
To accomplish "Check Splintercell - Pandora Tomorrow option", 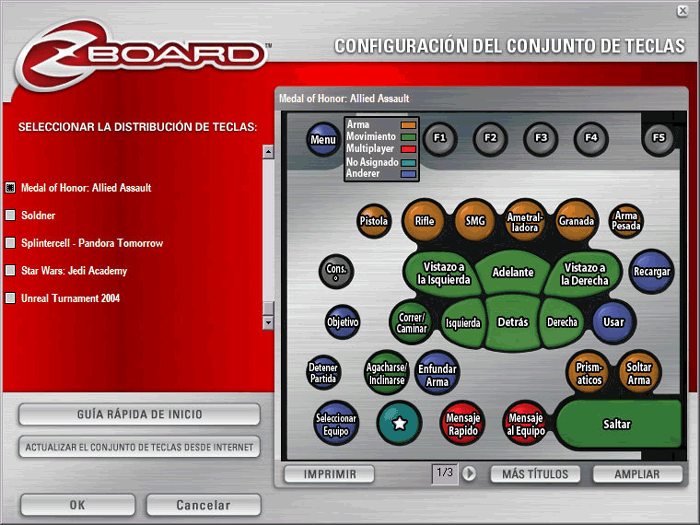I will tap(10, 243).
